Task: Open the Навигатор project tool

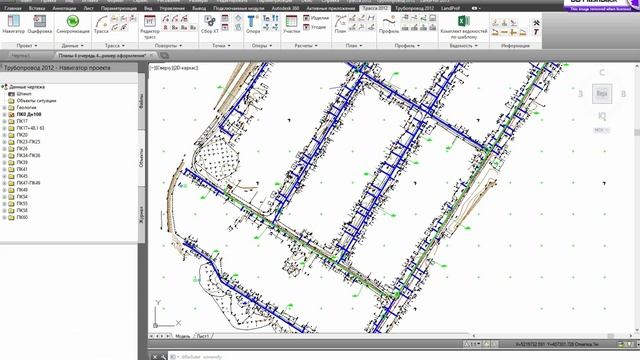Action: [13, 24]
